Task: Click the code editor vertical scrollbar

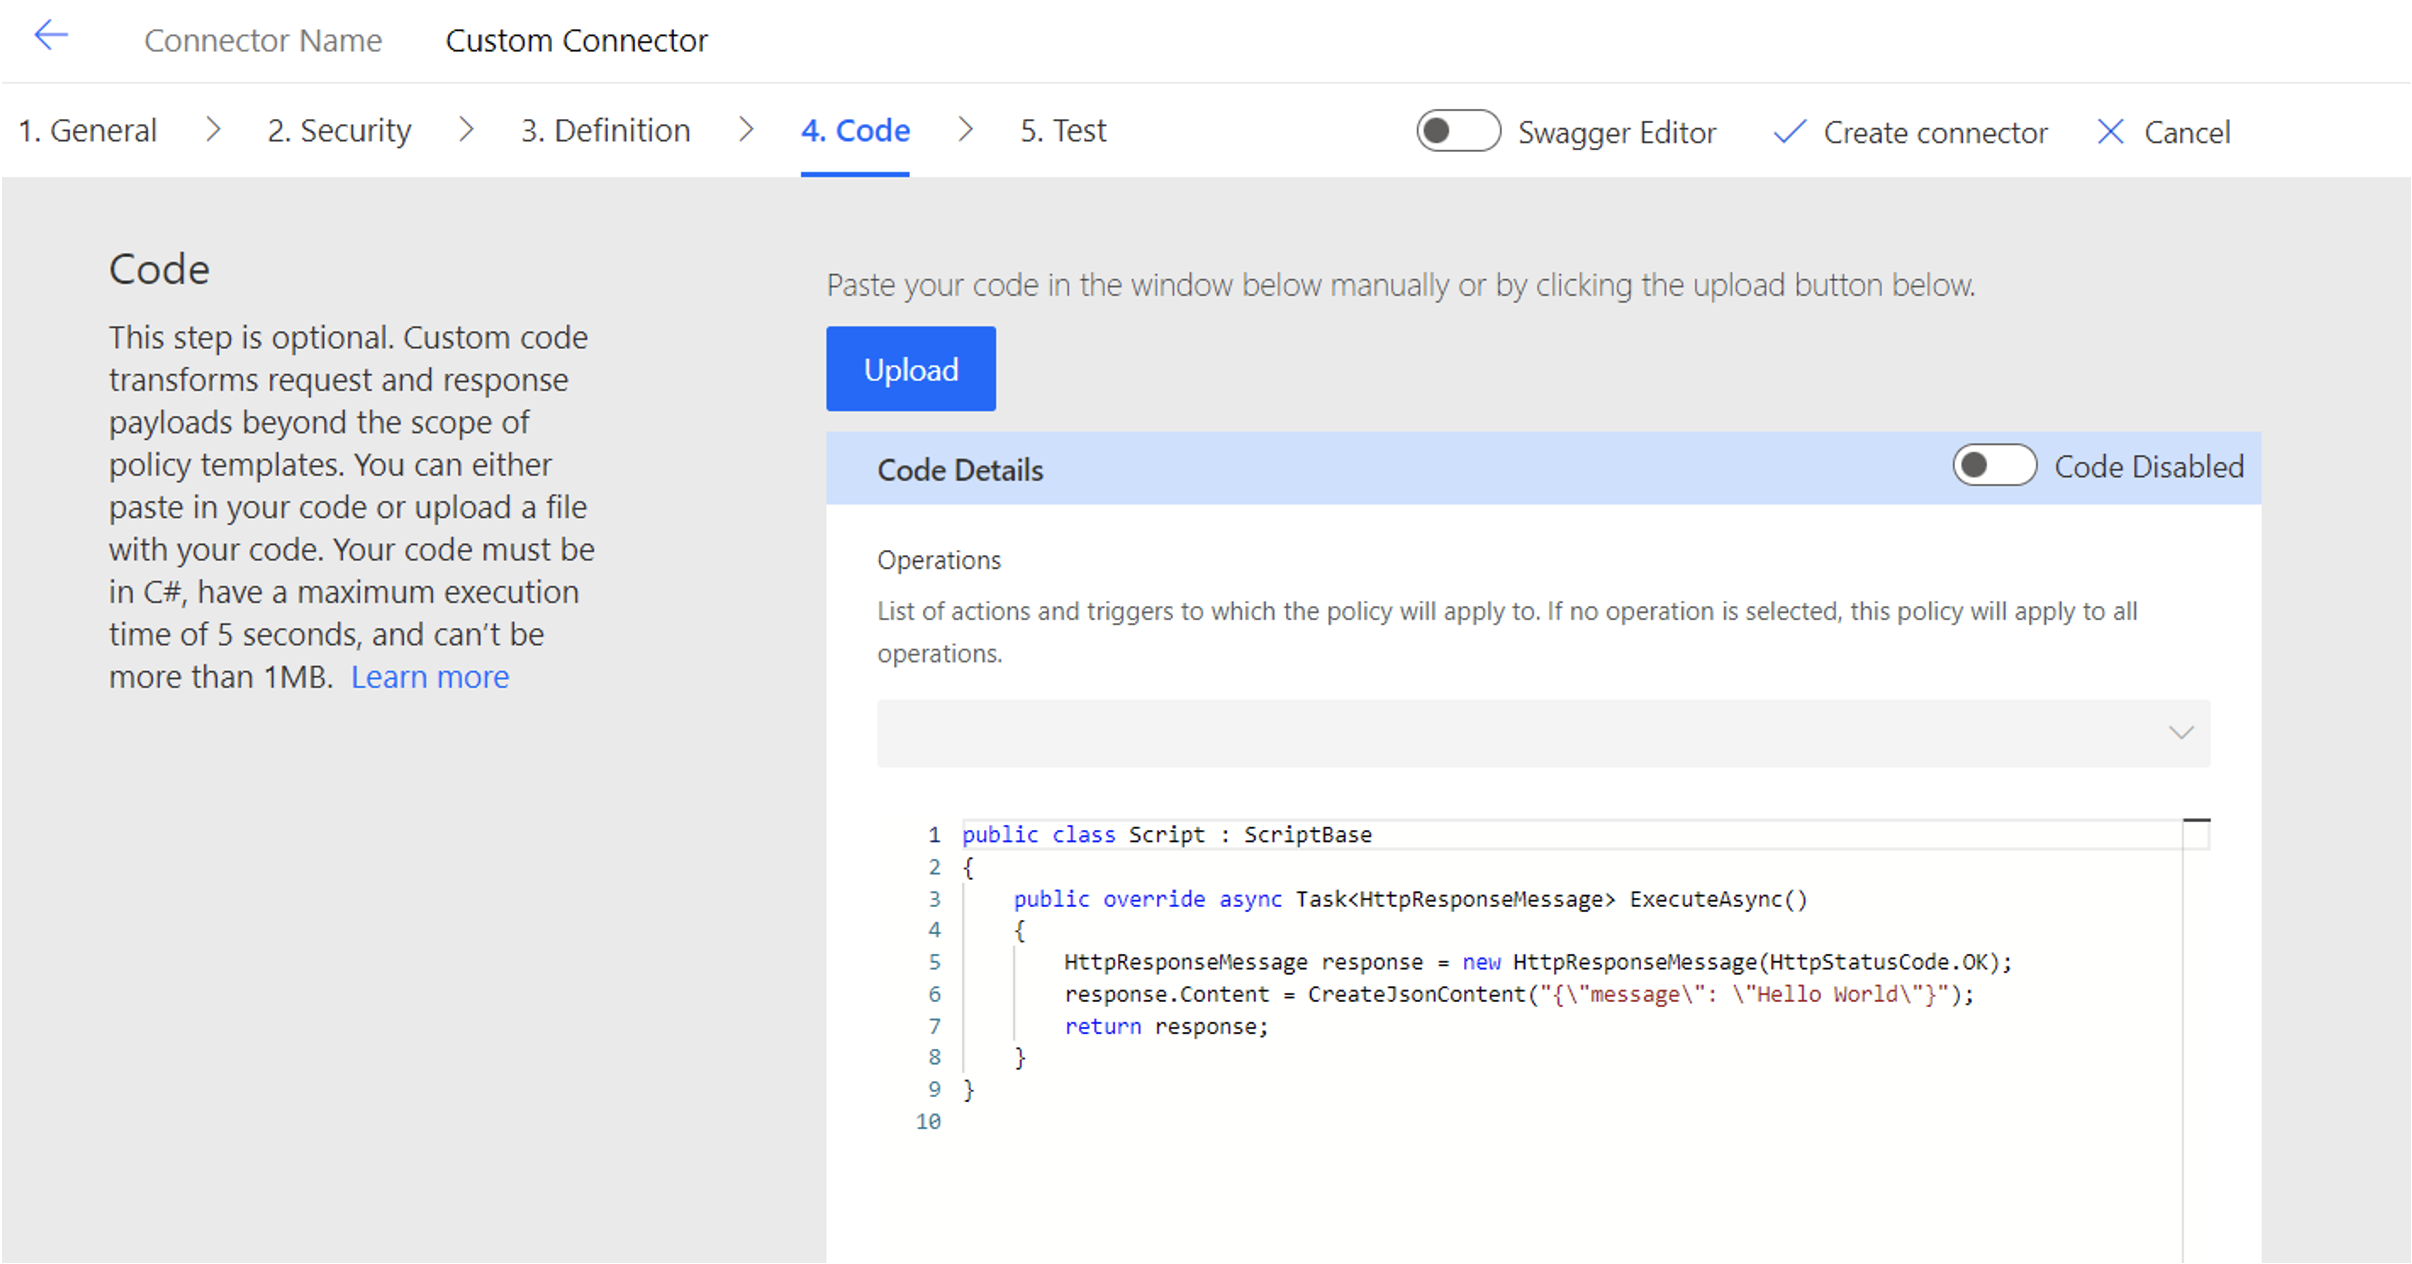Action: coord(2195,1040)
